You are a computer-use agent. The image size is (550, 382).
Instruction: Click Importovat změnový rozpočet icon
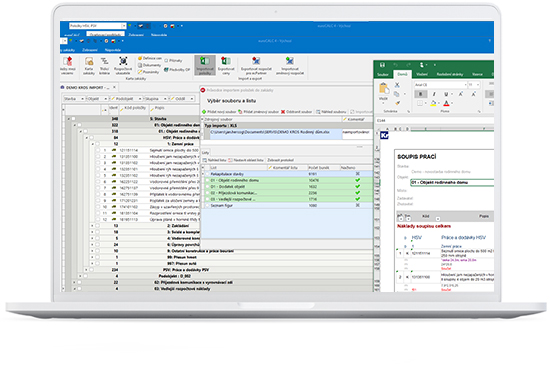click(x=290, y=65)
